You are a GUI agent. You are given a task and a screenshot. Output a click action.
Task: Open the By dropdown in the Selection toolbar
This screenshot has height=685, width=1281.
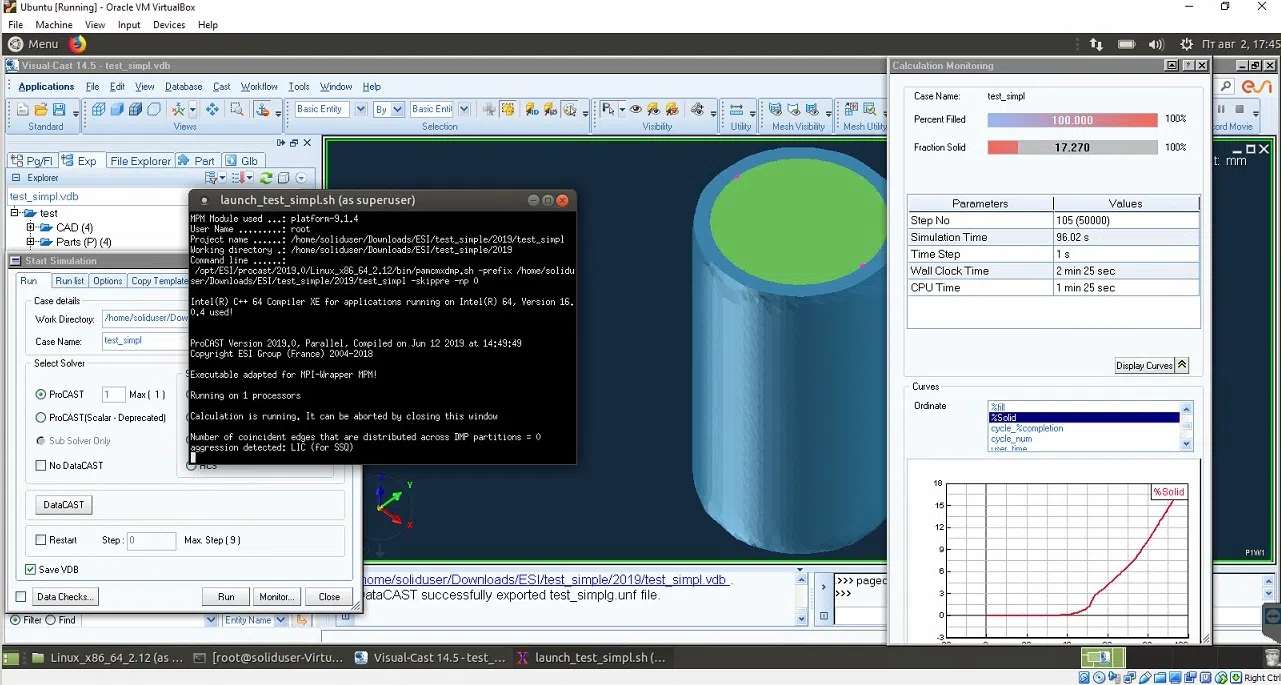pyautogui.click(x=397, y=109)
